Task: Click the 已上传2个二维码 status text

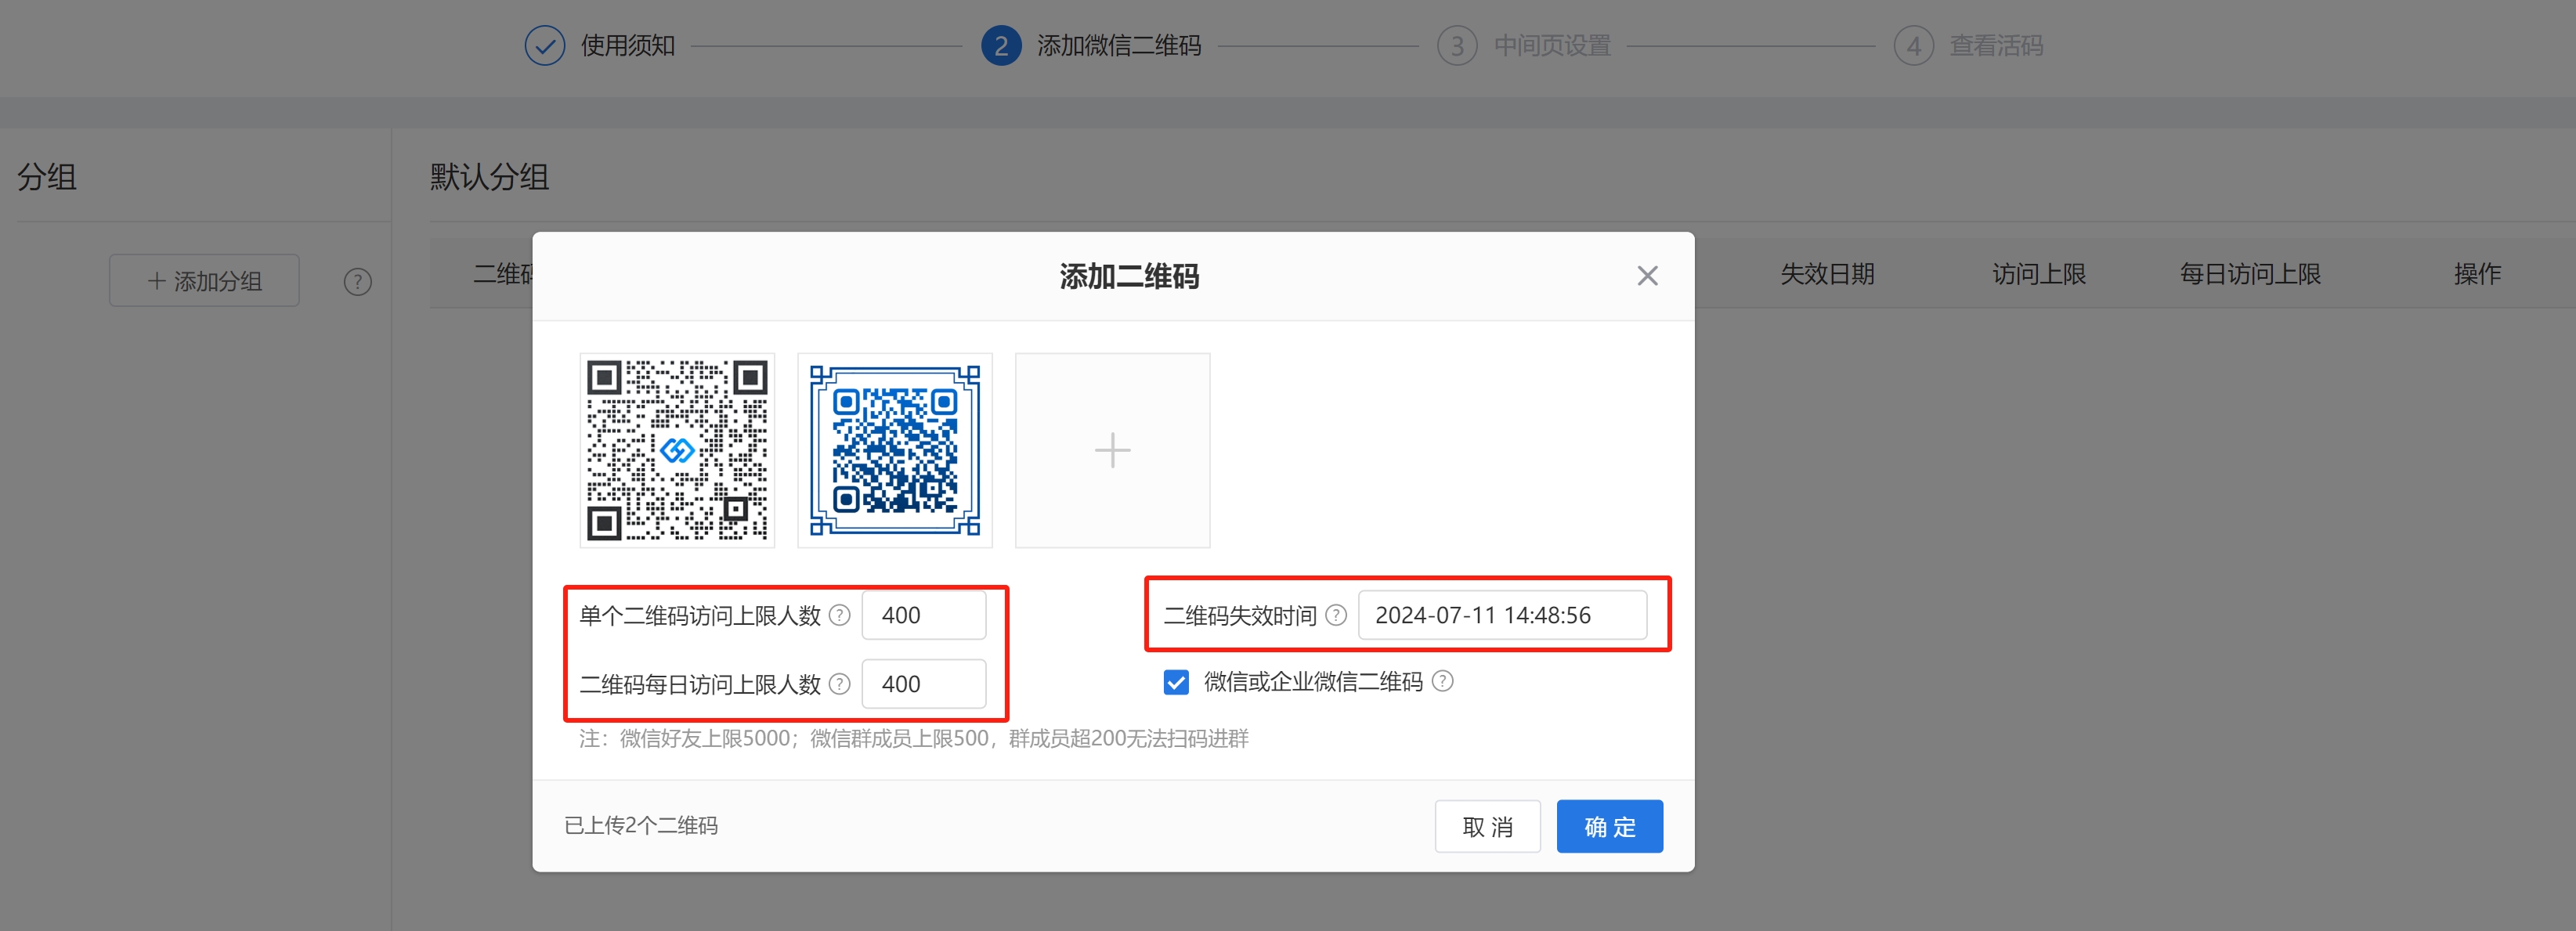Action: 640,825
